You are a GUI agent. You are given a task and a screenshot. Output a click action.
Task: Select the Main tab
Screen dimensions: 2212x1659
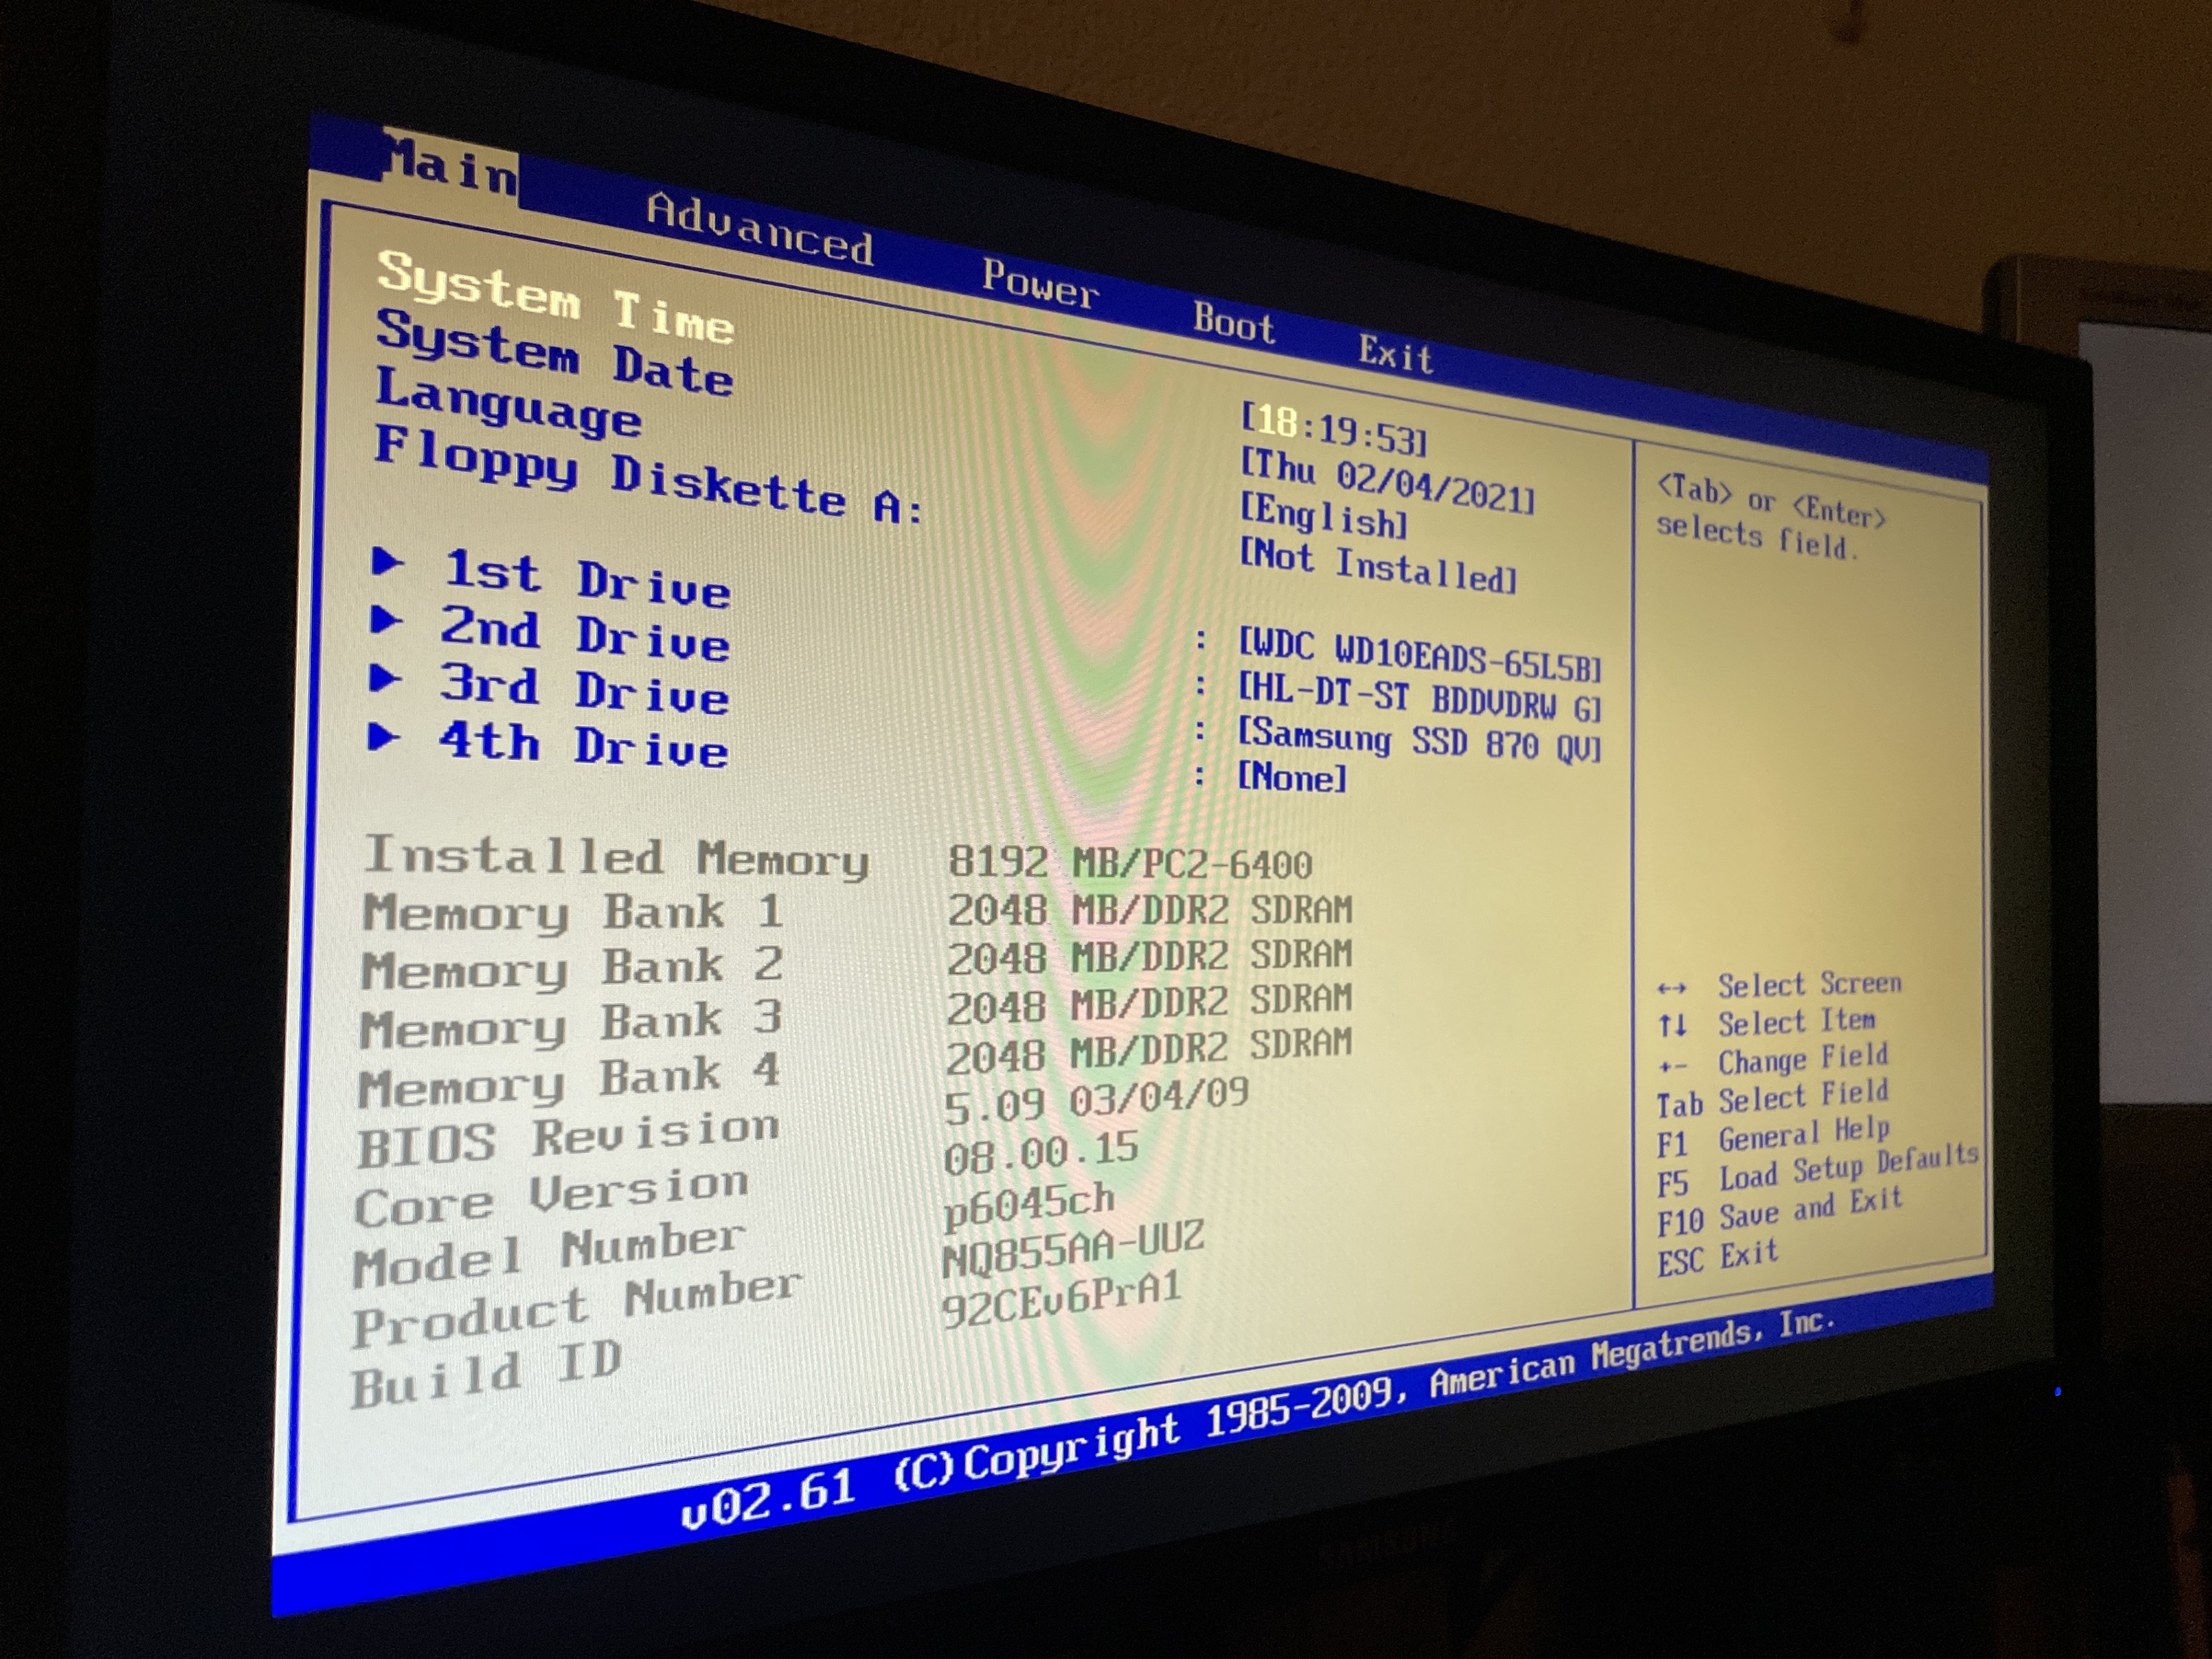451,168
